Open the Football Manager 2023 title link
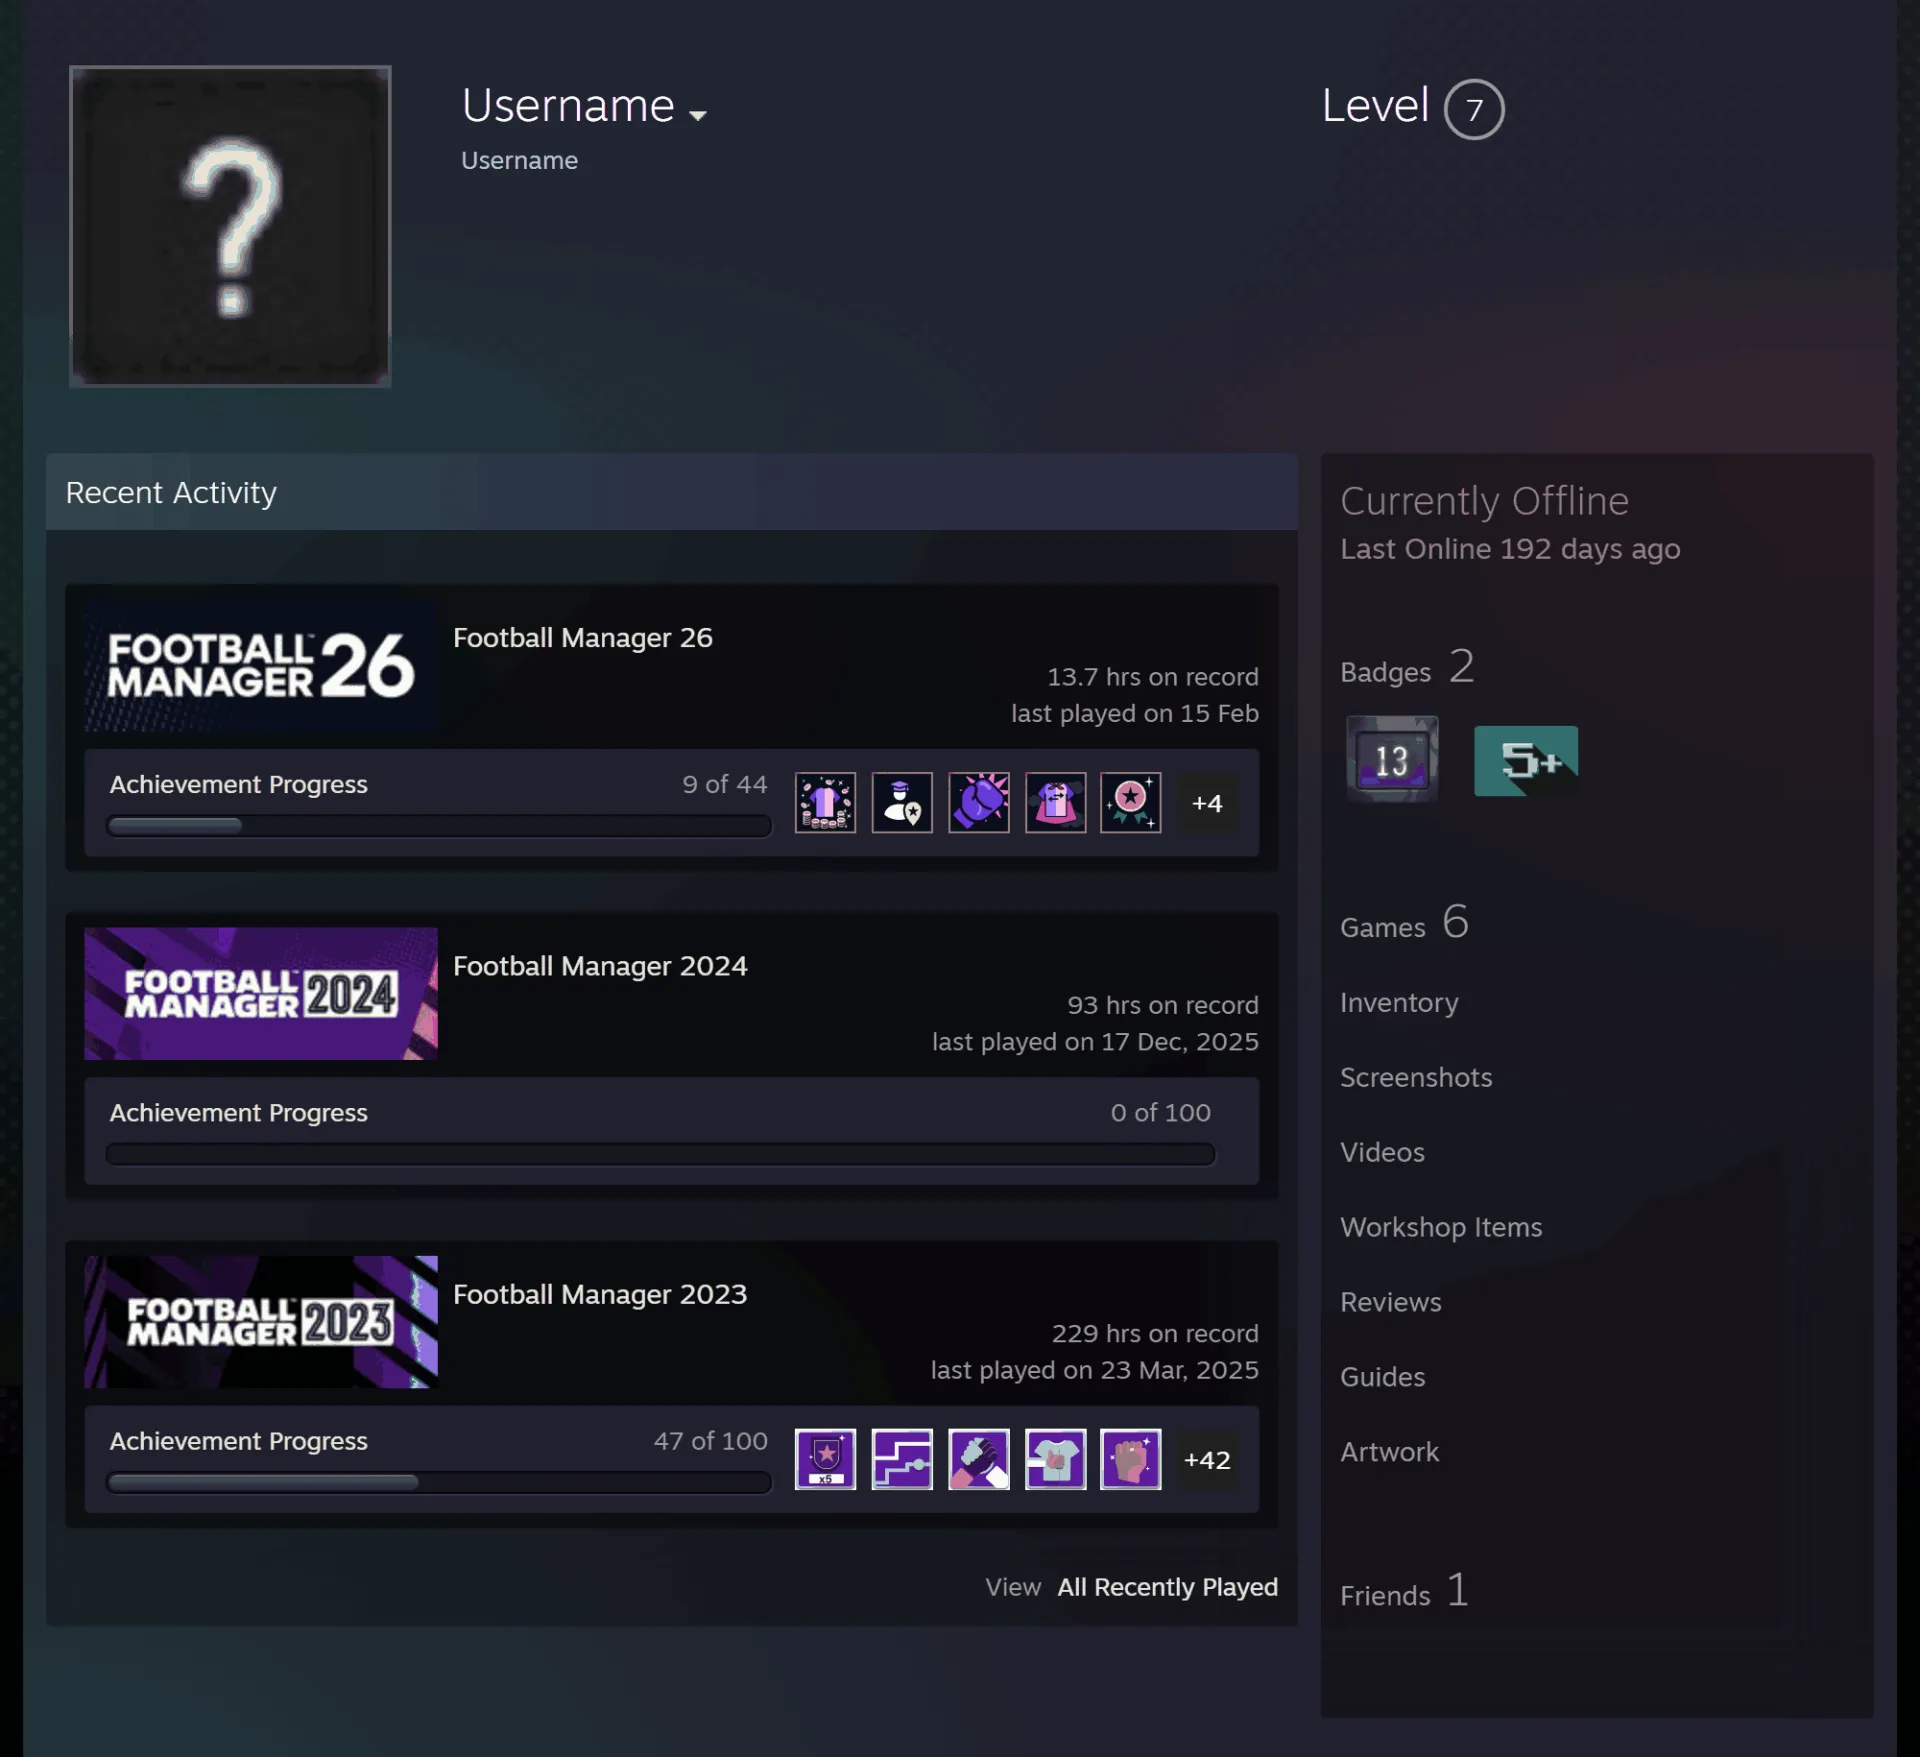This screenshot has height=1757, width=1920. click(600, 1293)
